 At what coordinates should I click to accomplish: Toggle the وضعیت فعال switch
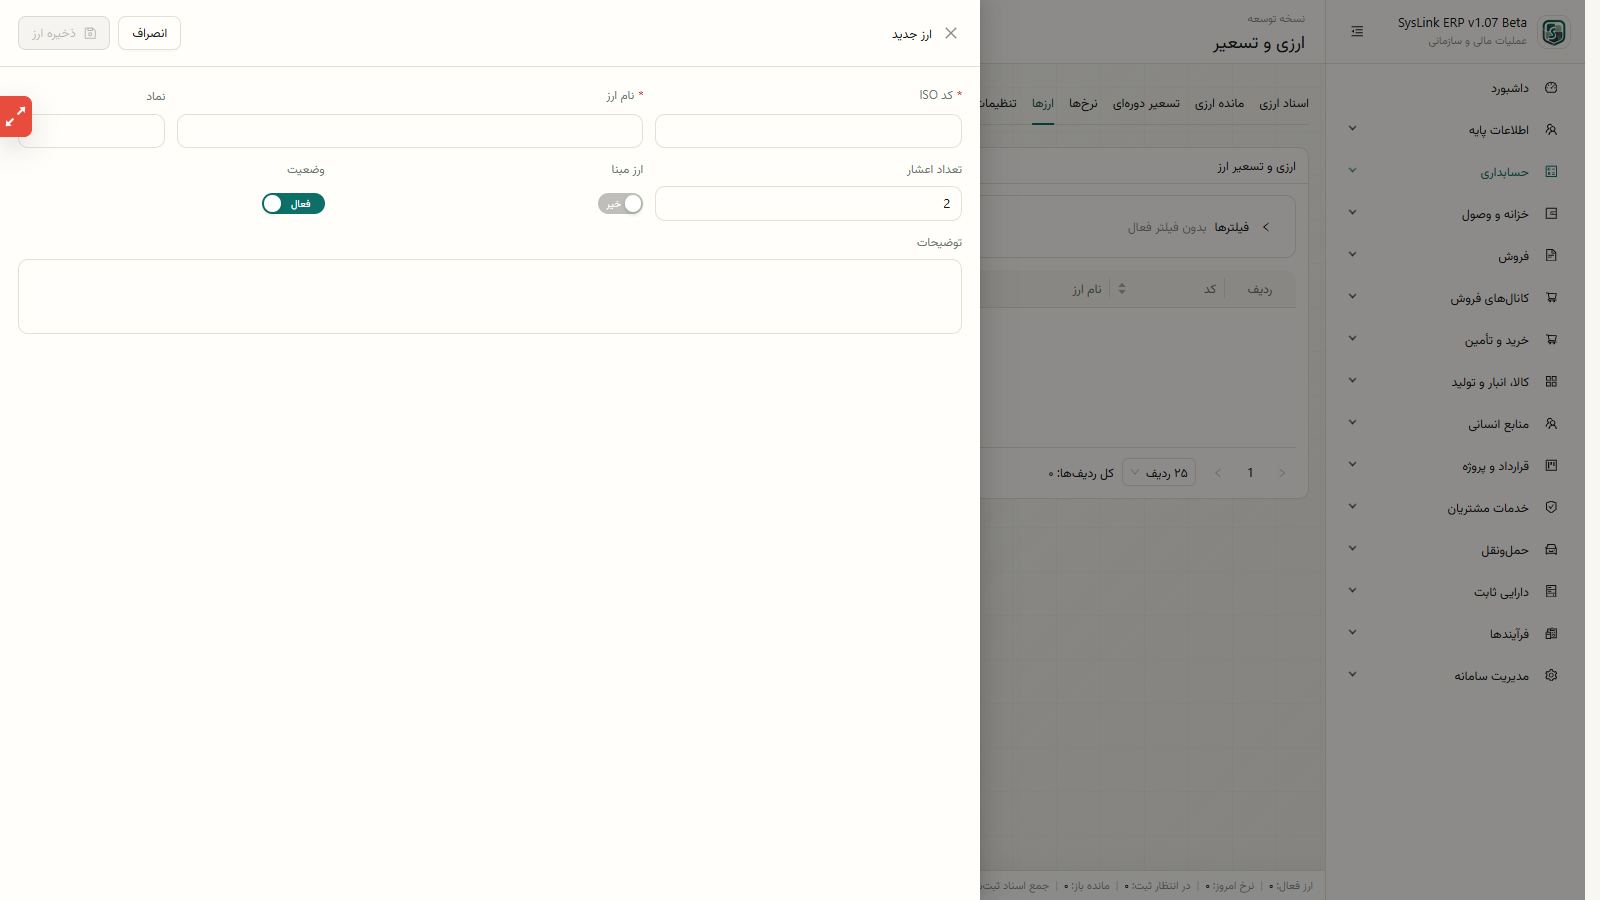[293, 204]
